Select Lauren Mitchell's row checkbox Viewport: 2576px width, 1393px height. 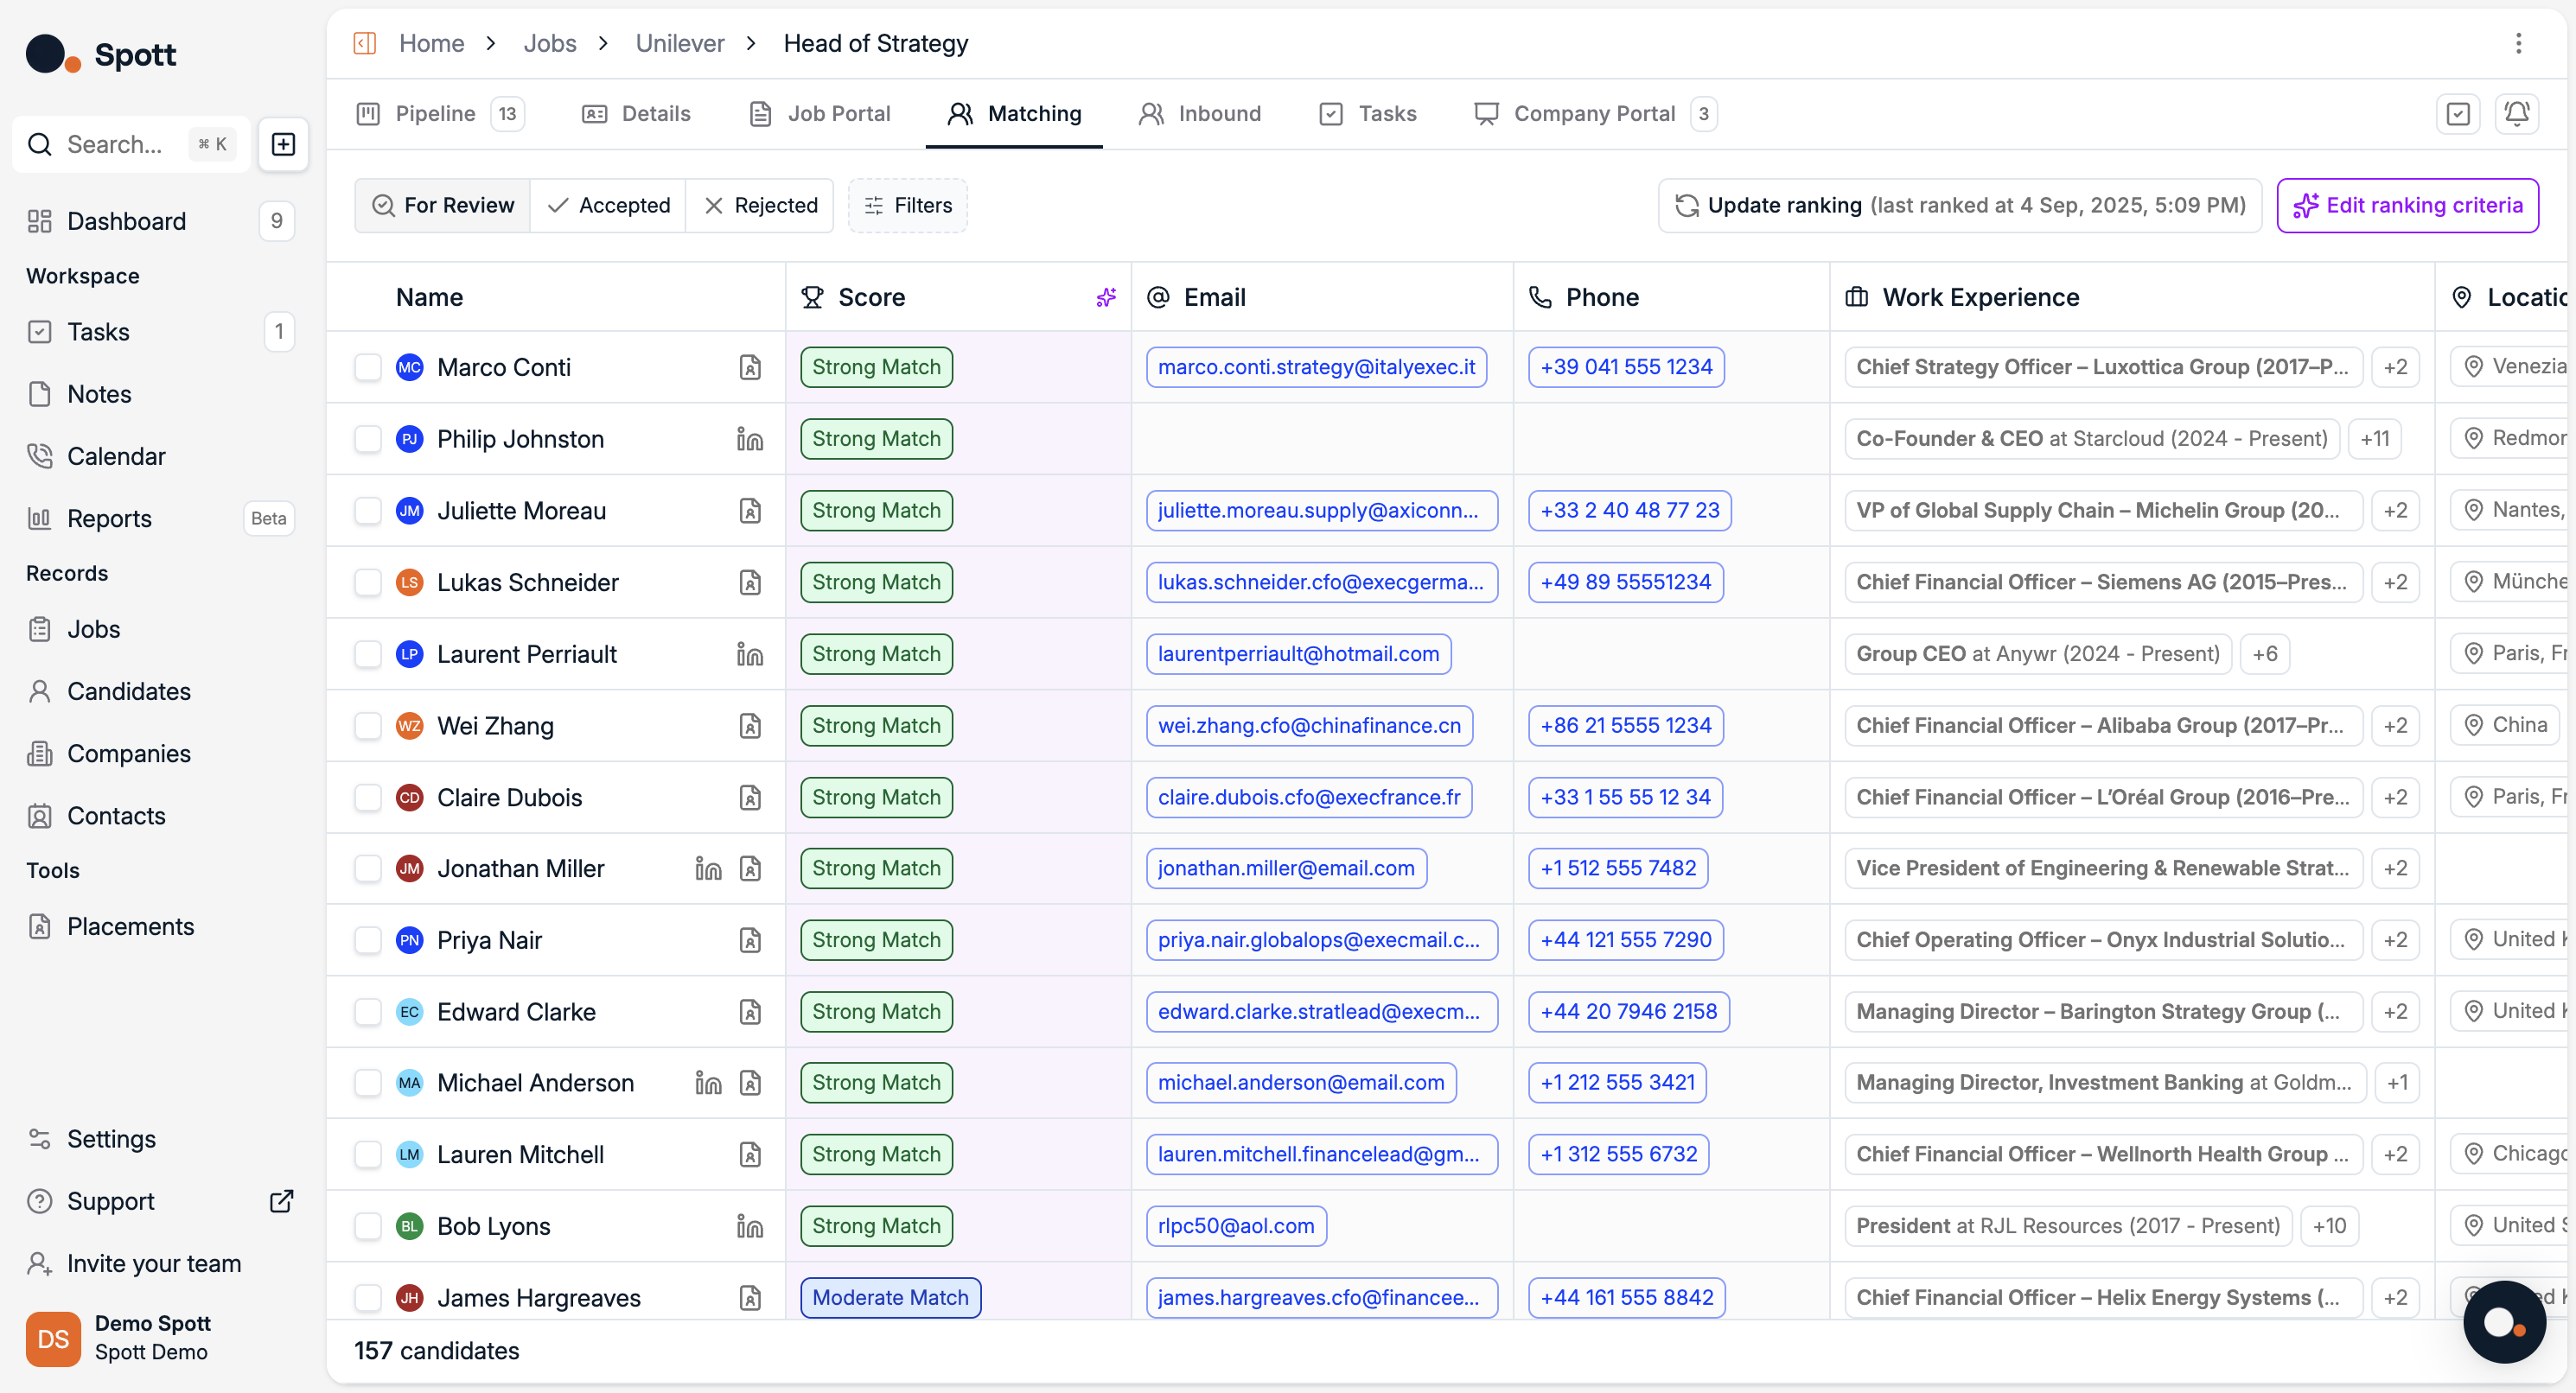pos(368,1154)
